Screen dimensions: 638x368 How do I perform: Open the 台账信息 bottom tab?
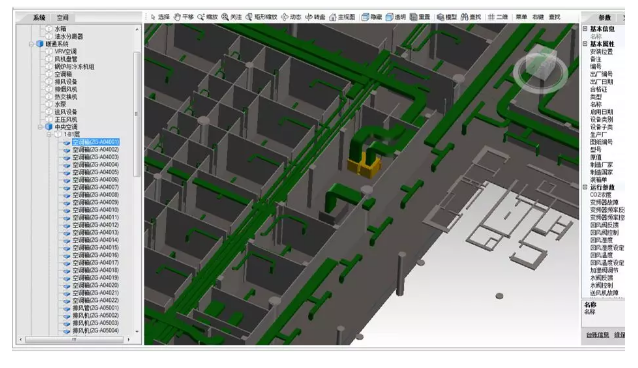pos(598,335)
